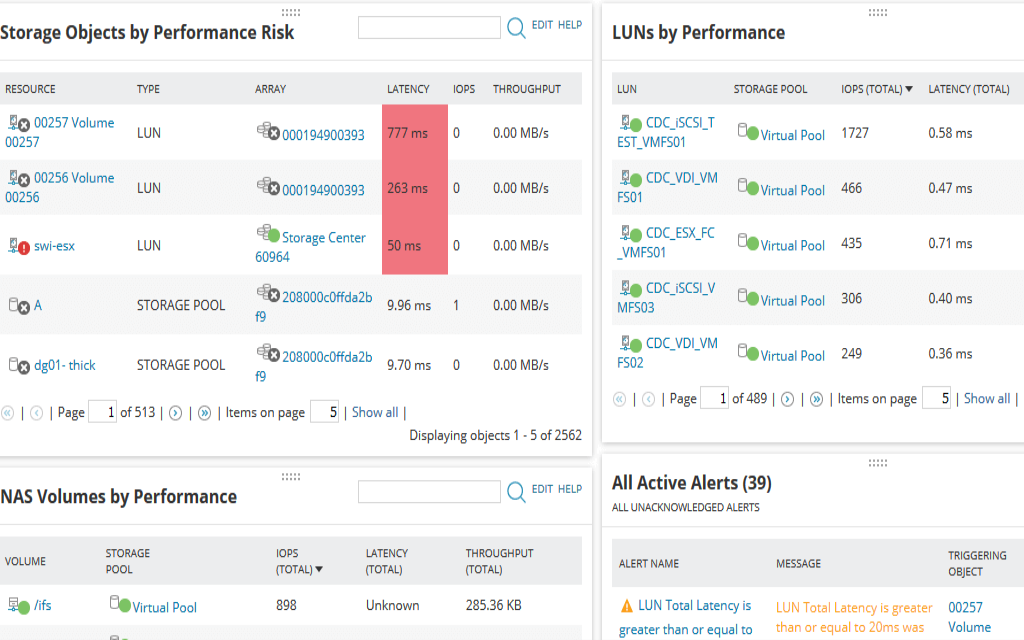Click the search icon in NAS Volumes widget
Viewport: 1024px width, 640px height.
[516, 491]
